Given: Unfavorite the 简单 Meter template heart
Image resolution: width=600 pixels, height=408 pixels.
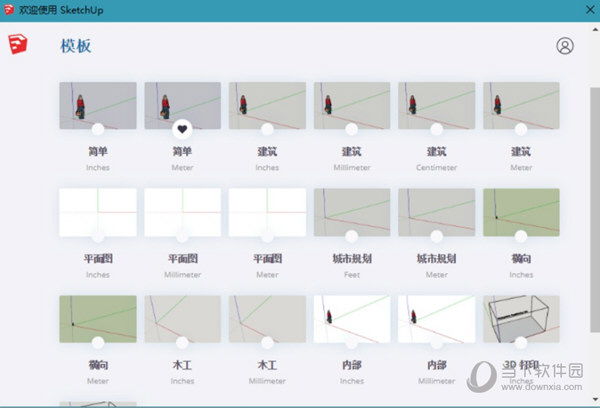Looking at the screenshot, I should point(182,129).
